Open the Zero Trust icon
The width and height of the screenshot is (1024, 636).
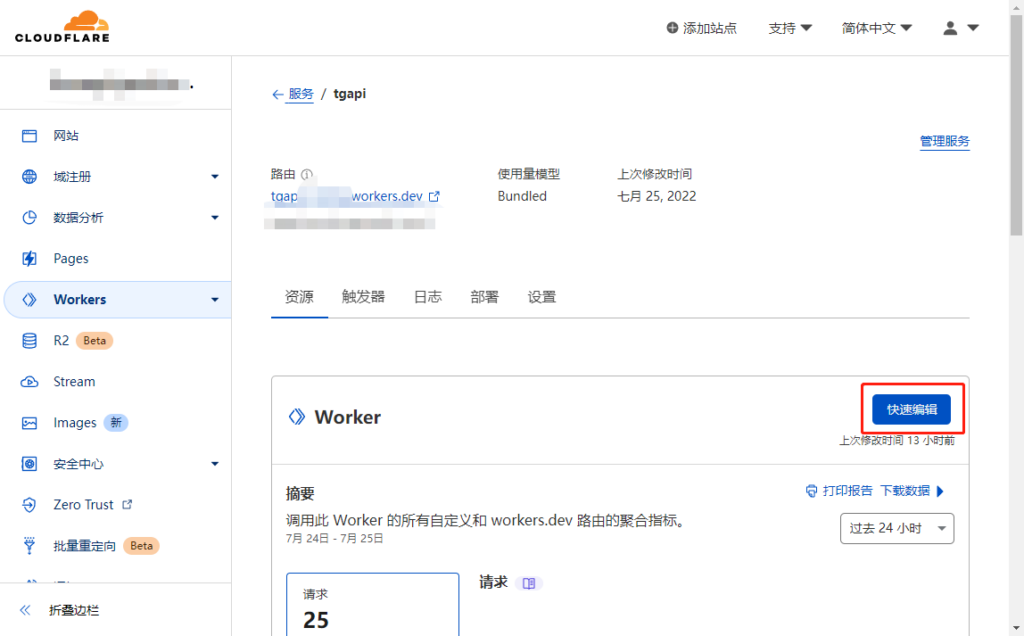click(30, 505)
